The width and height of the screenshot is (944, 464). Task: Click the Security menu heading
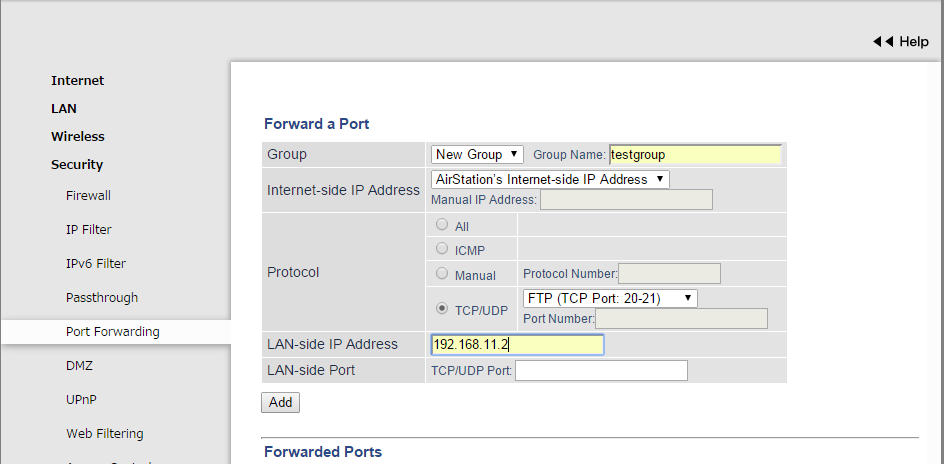(77, 165)
